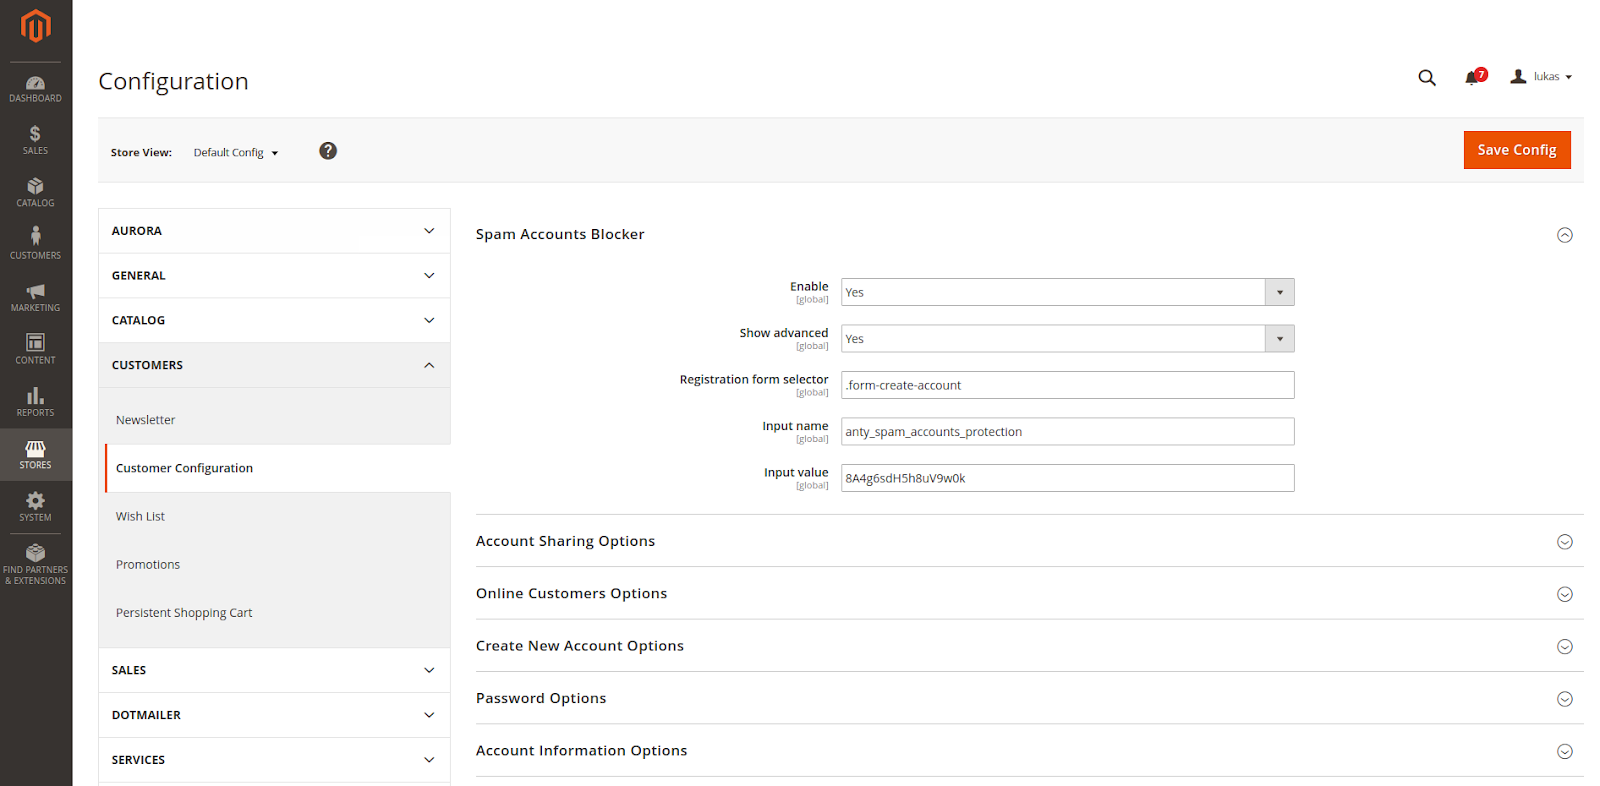Click the Registration form selector field
Screen dimensions: 1600x786
[x=1067, y=385]
